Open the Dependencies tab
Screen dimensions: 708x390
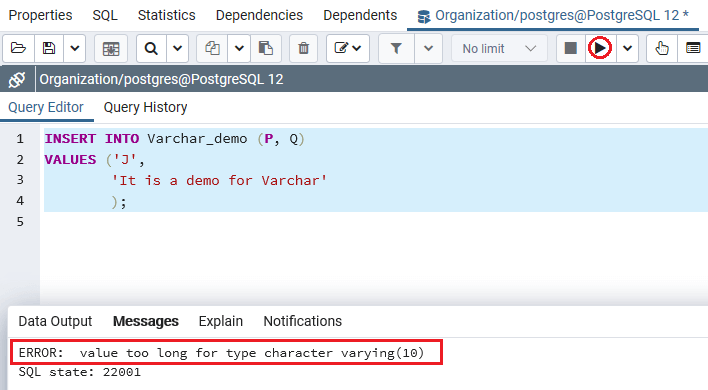[259, 15]
